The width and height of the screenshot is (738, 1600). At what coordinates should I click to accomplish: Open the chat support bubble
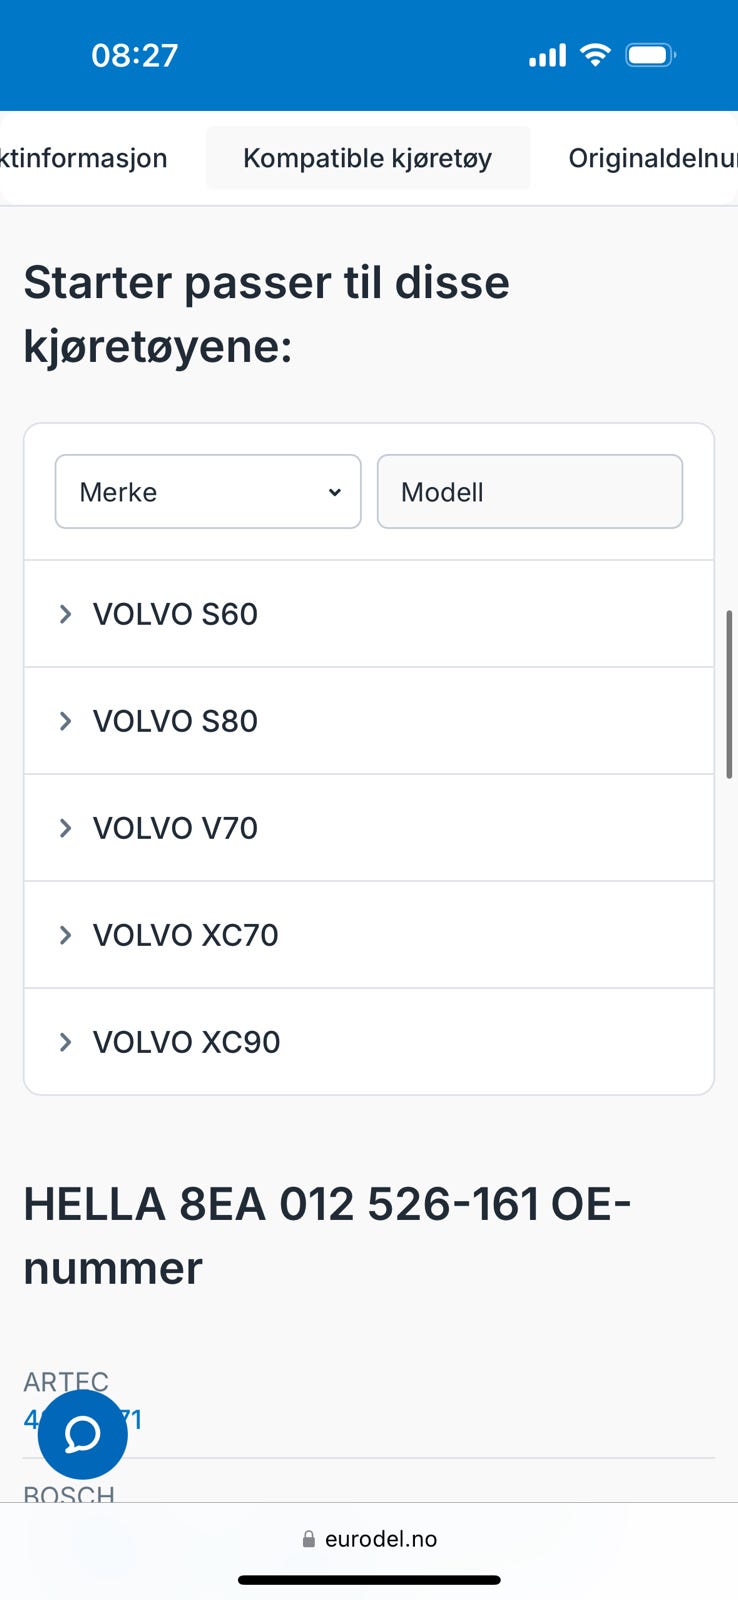(82, 1434)
